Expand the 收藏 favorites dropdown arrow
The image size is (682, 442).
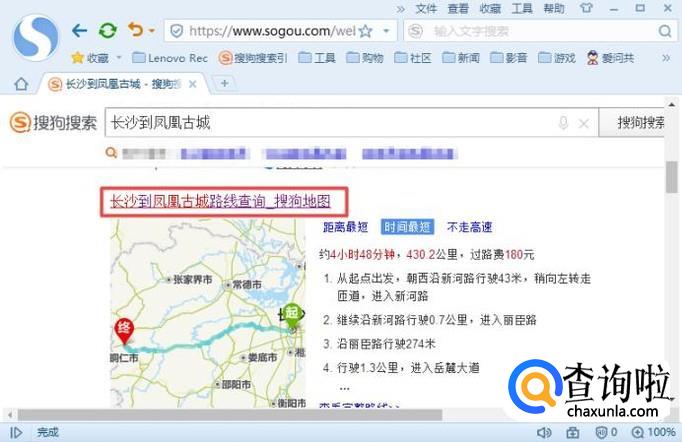coord(118,58)
